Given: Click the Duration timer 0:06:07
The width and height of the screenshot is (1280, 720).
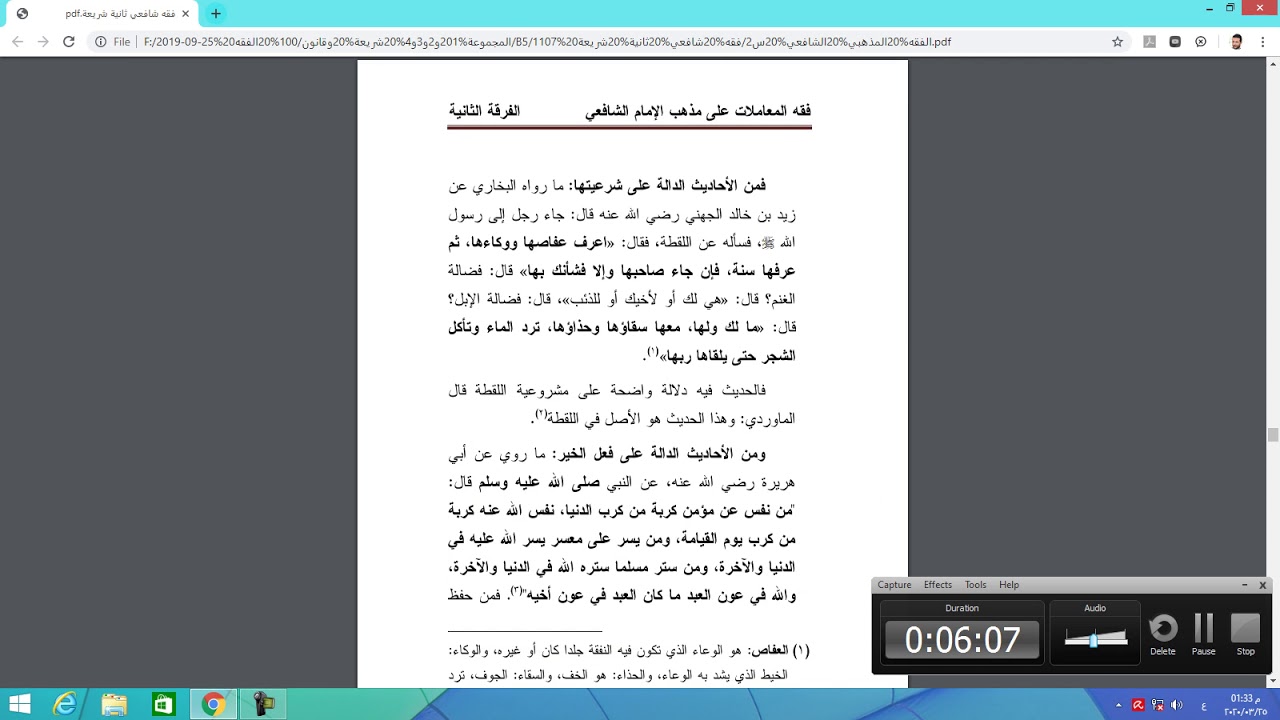Looking at the screenshot, I should (x=962, y=640).
